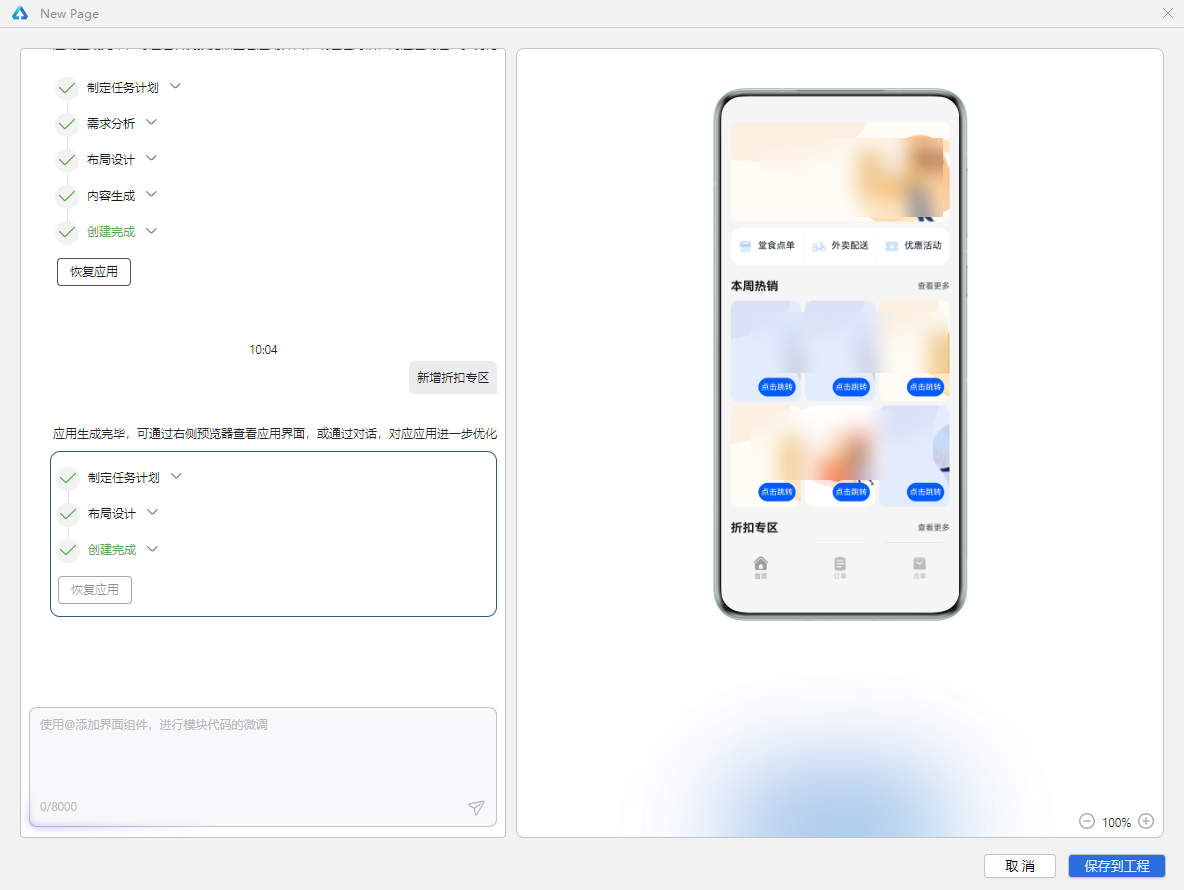Screen dimensions: 1184x890
Task: Expand 布局设计 chevron in the blue-outlined box
Action: 152,513
